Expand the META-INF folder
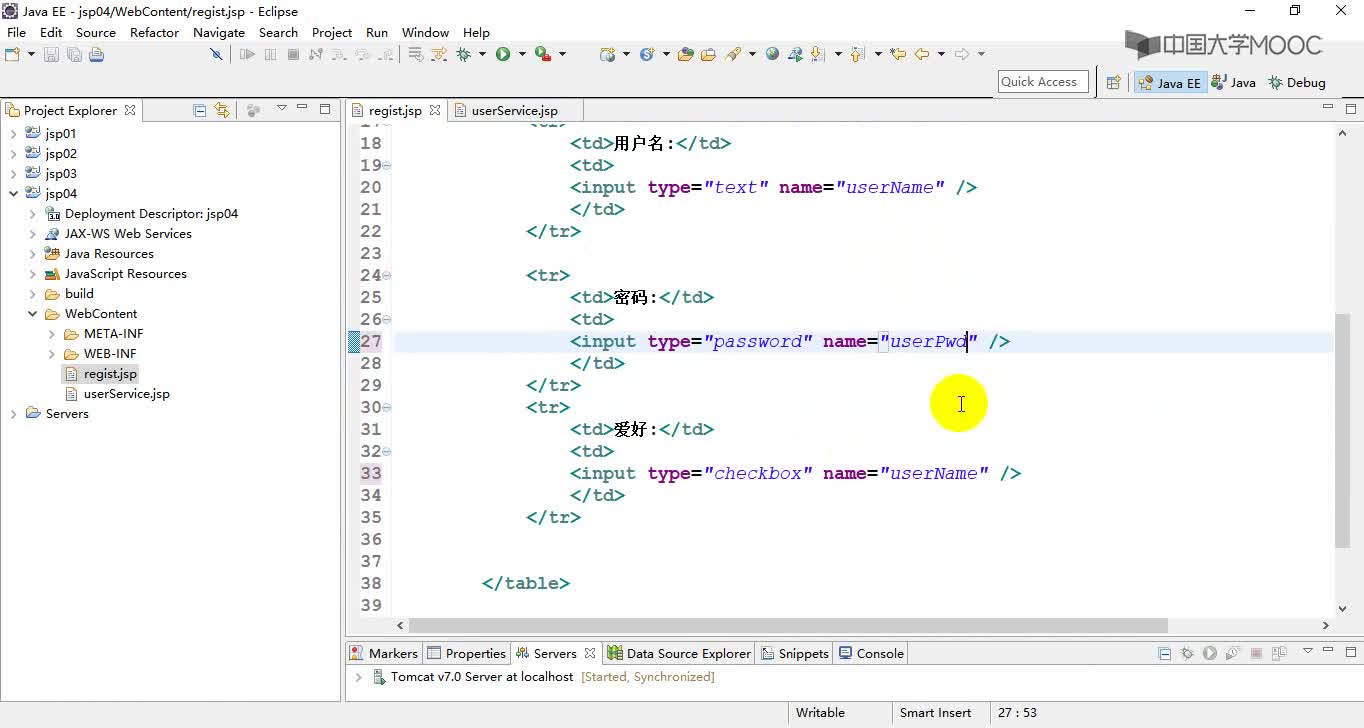1364x728 pixels. click(x=52, y=333)
